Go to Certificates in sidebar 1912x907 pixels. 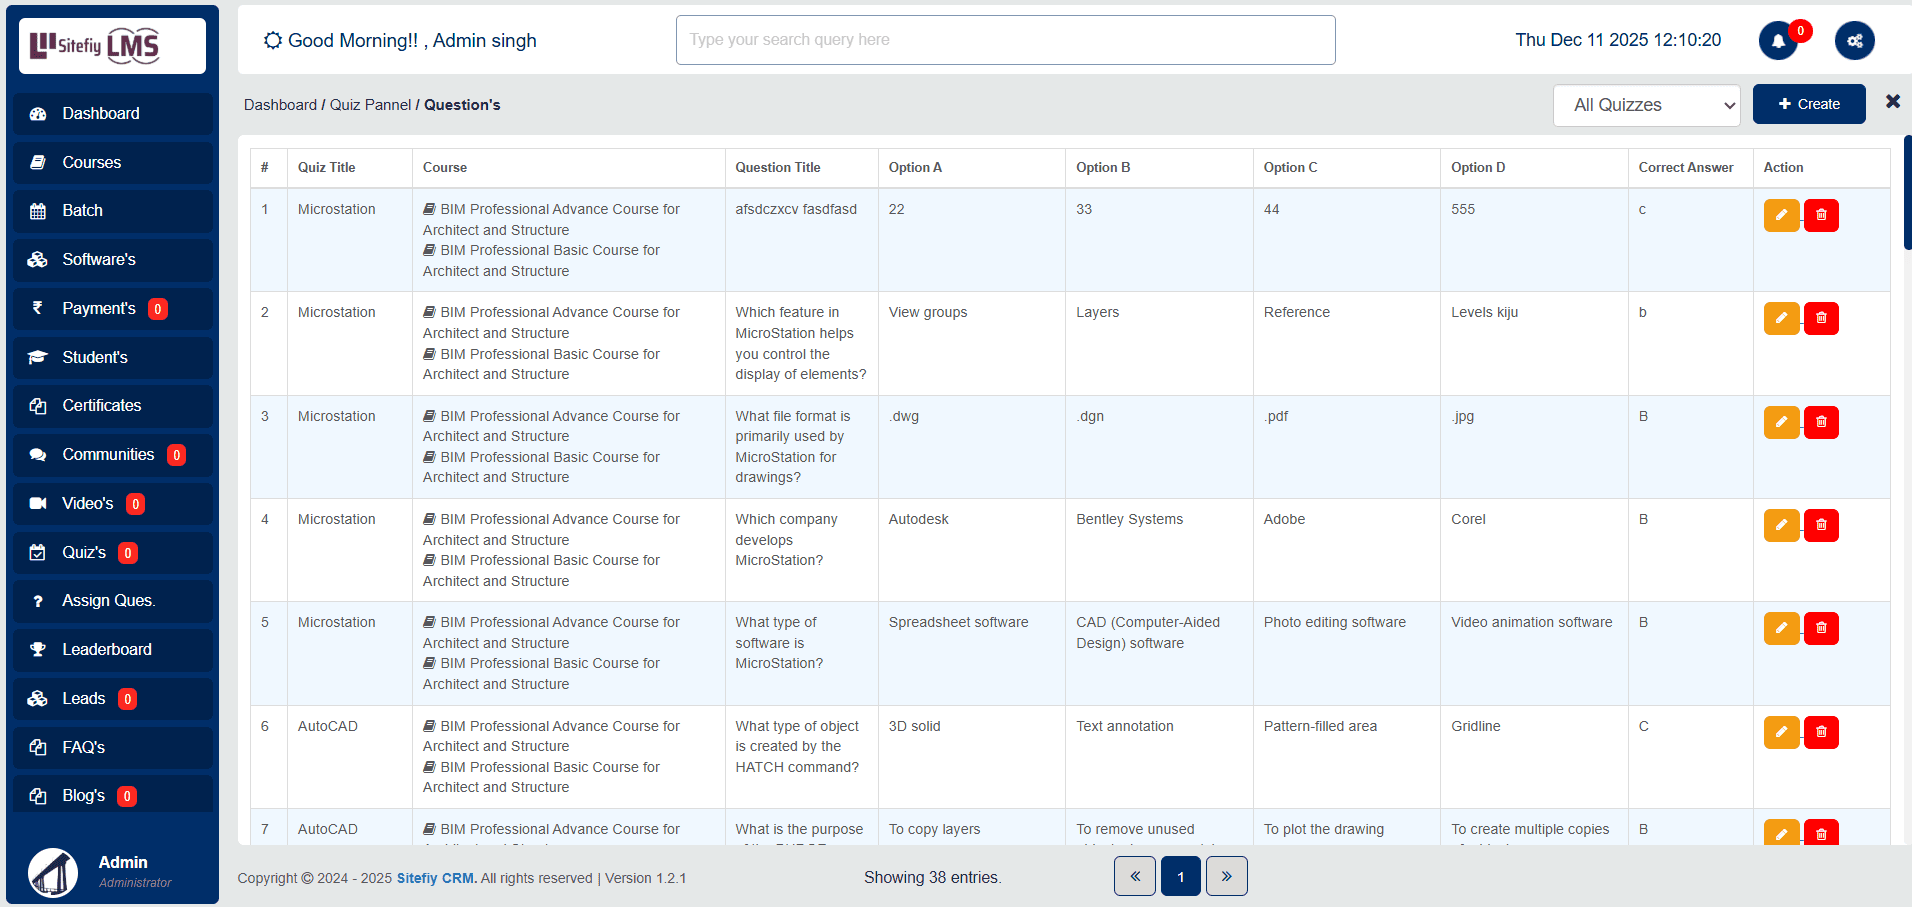102,406
